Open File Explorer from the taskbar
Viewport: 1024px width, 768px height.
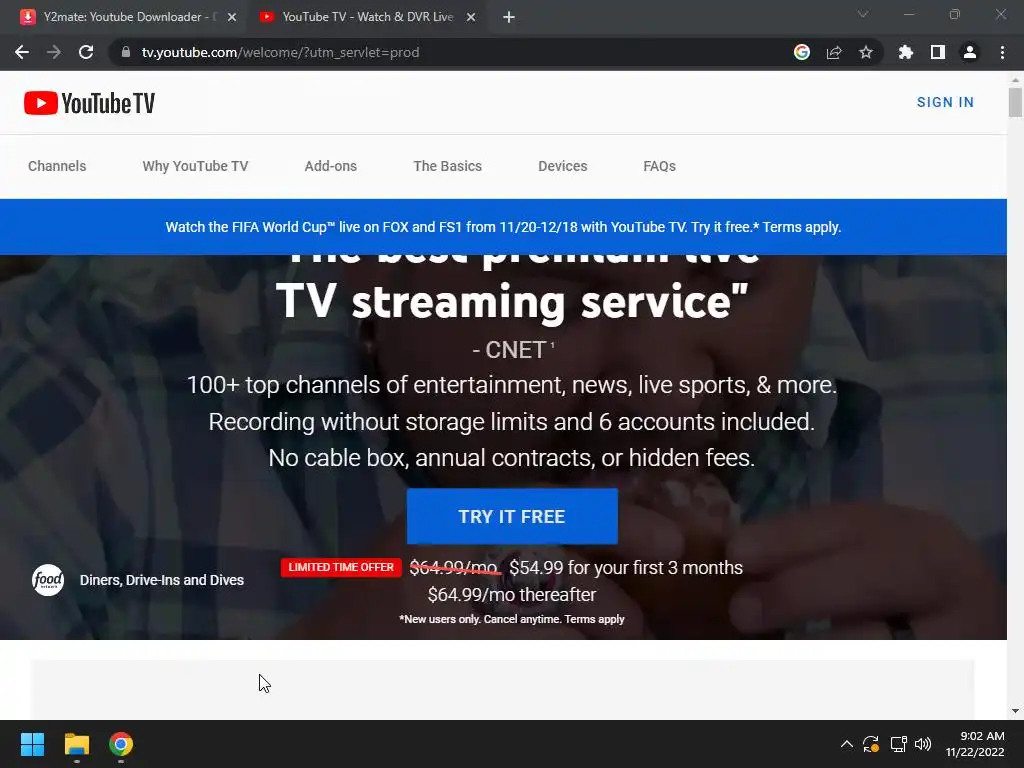click(76, 744)
